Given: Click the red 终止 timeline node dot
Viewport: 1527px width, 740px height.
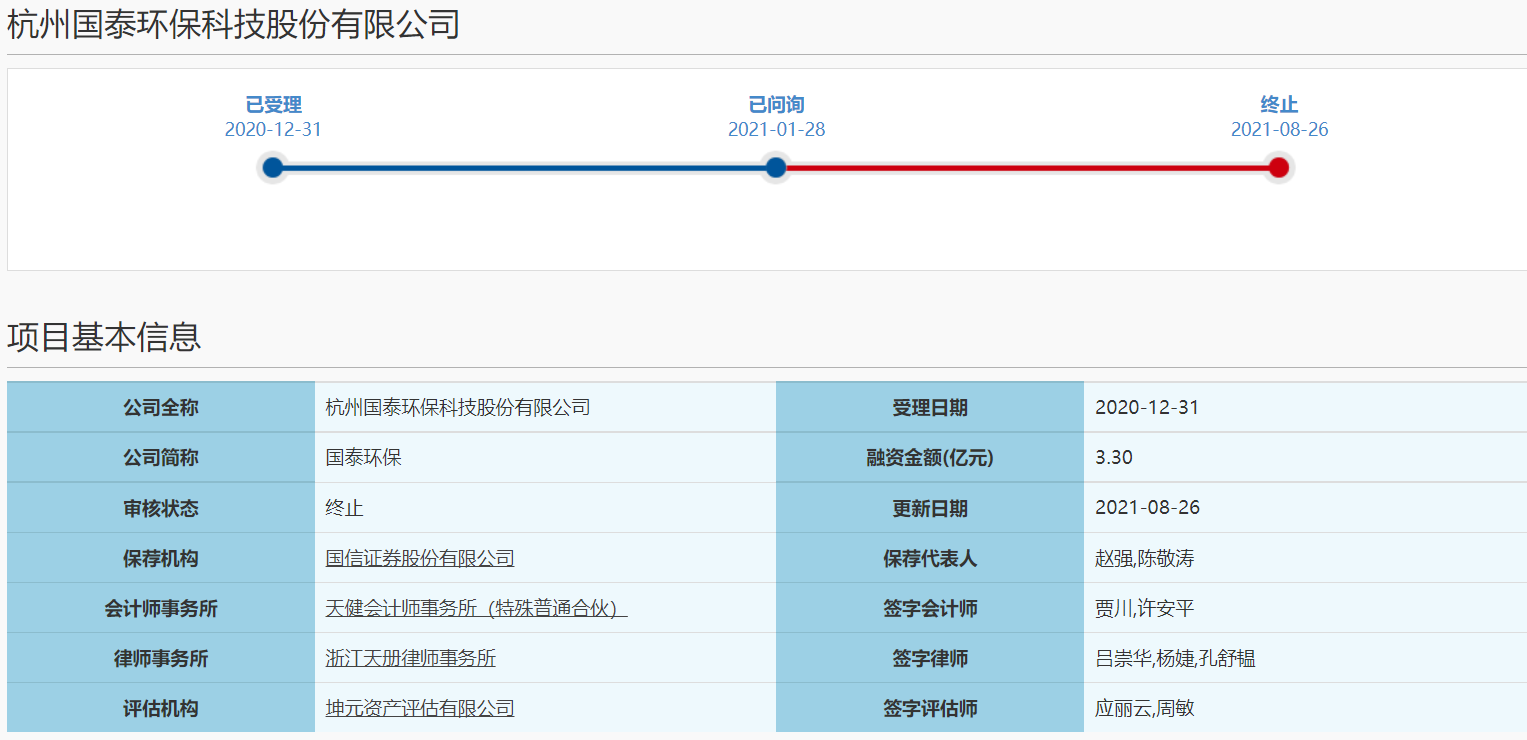Looking at the screenshot, I should pos(1278,167).
